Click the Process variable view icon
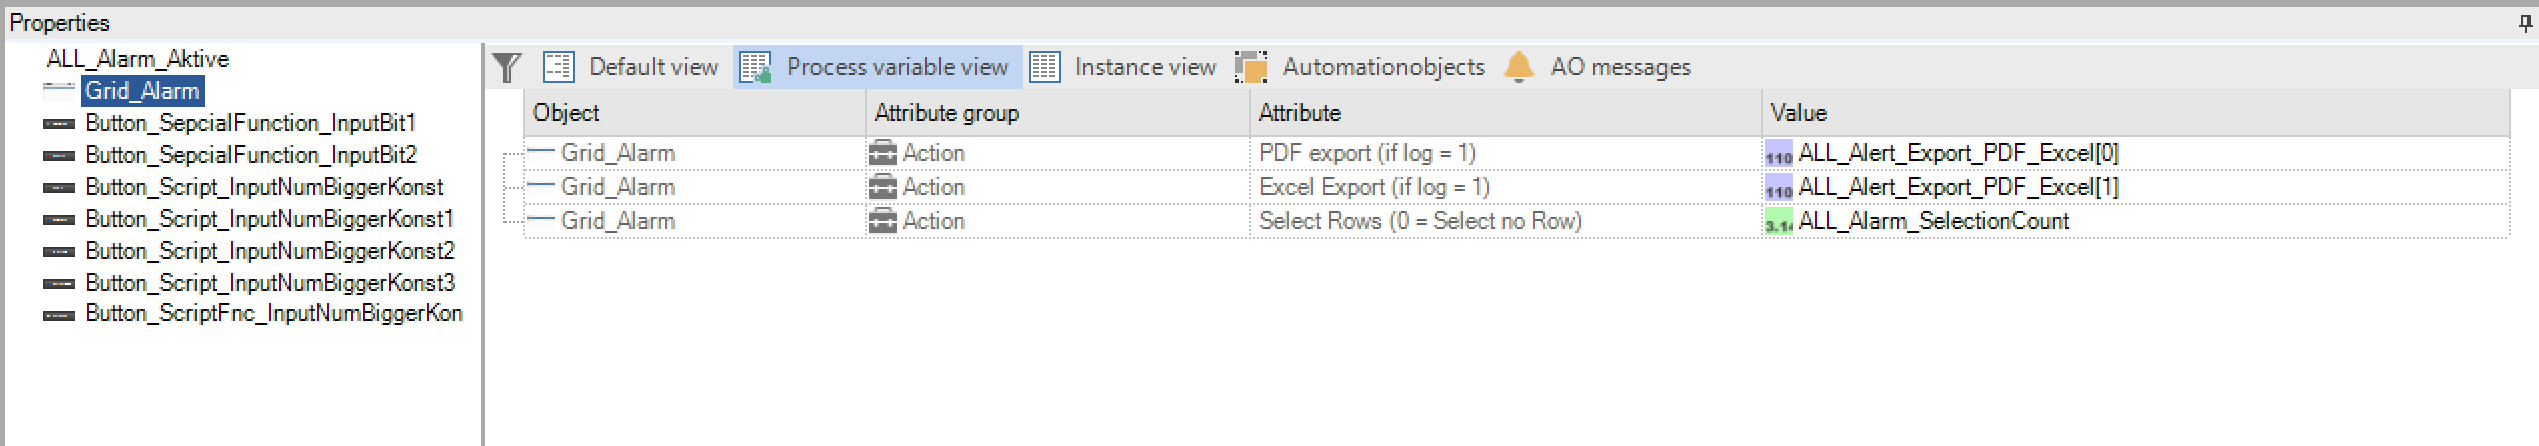 (755, 67)
